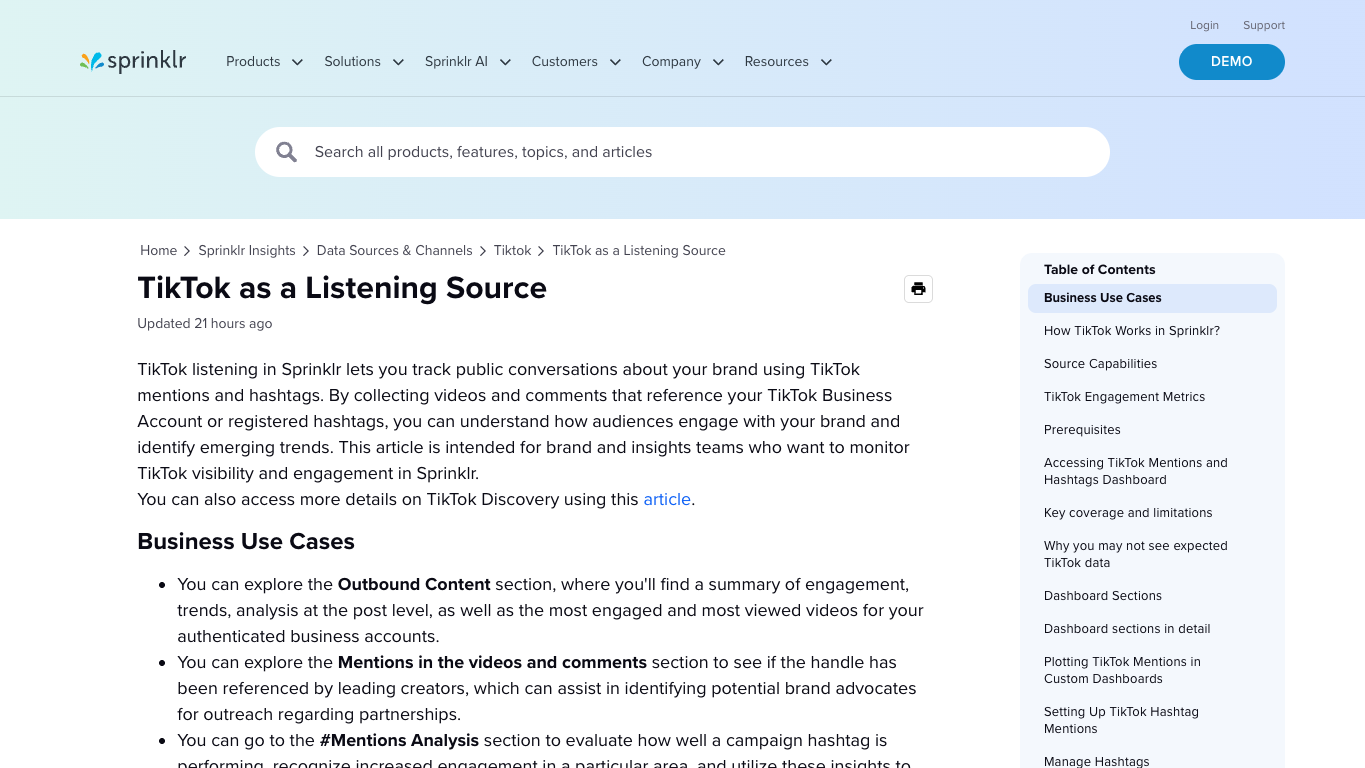The width and height of the screenshot is (1365, 768).
Task: Click the 'Business Use Cases' article heading
Action: 246,541
